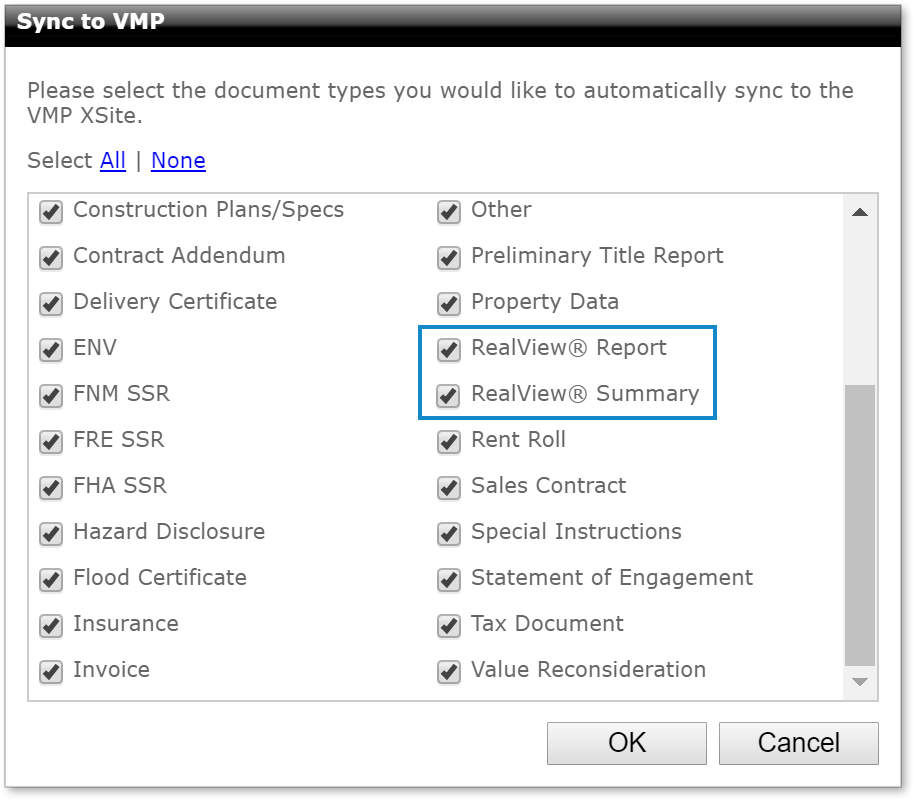The width and height of the screenshot is (914, 800).
Task: Toggle the Preliminary Title Report checkbox
Action: [x=449, y=258]
